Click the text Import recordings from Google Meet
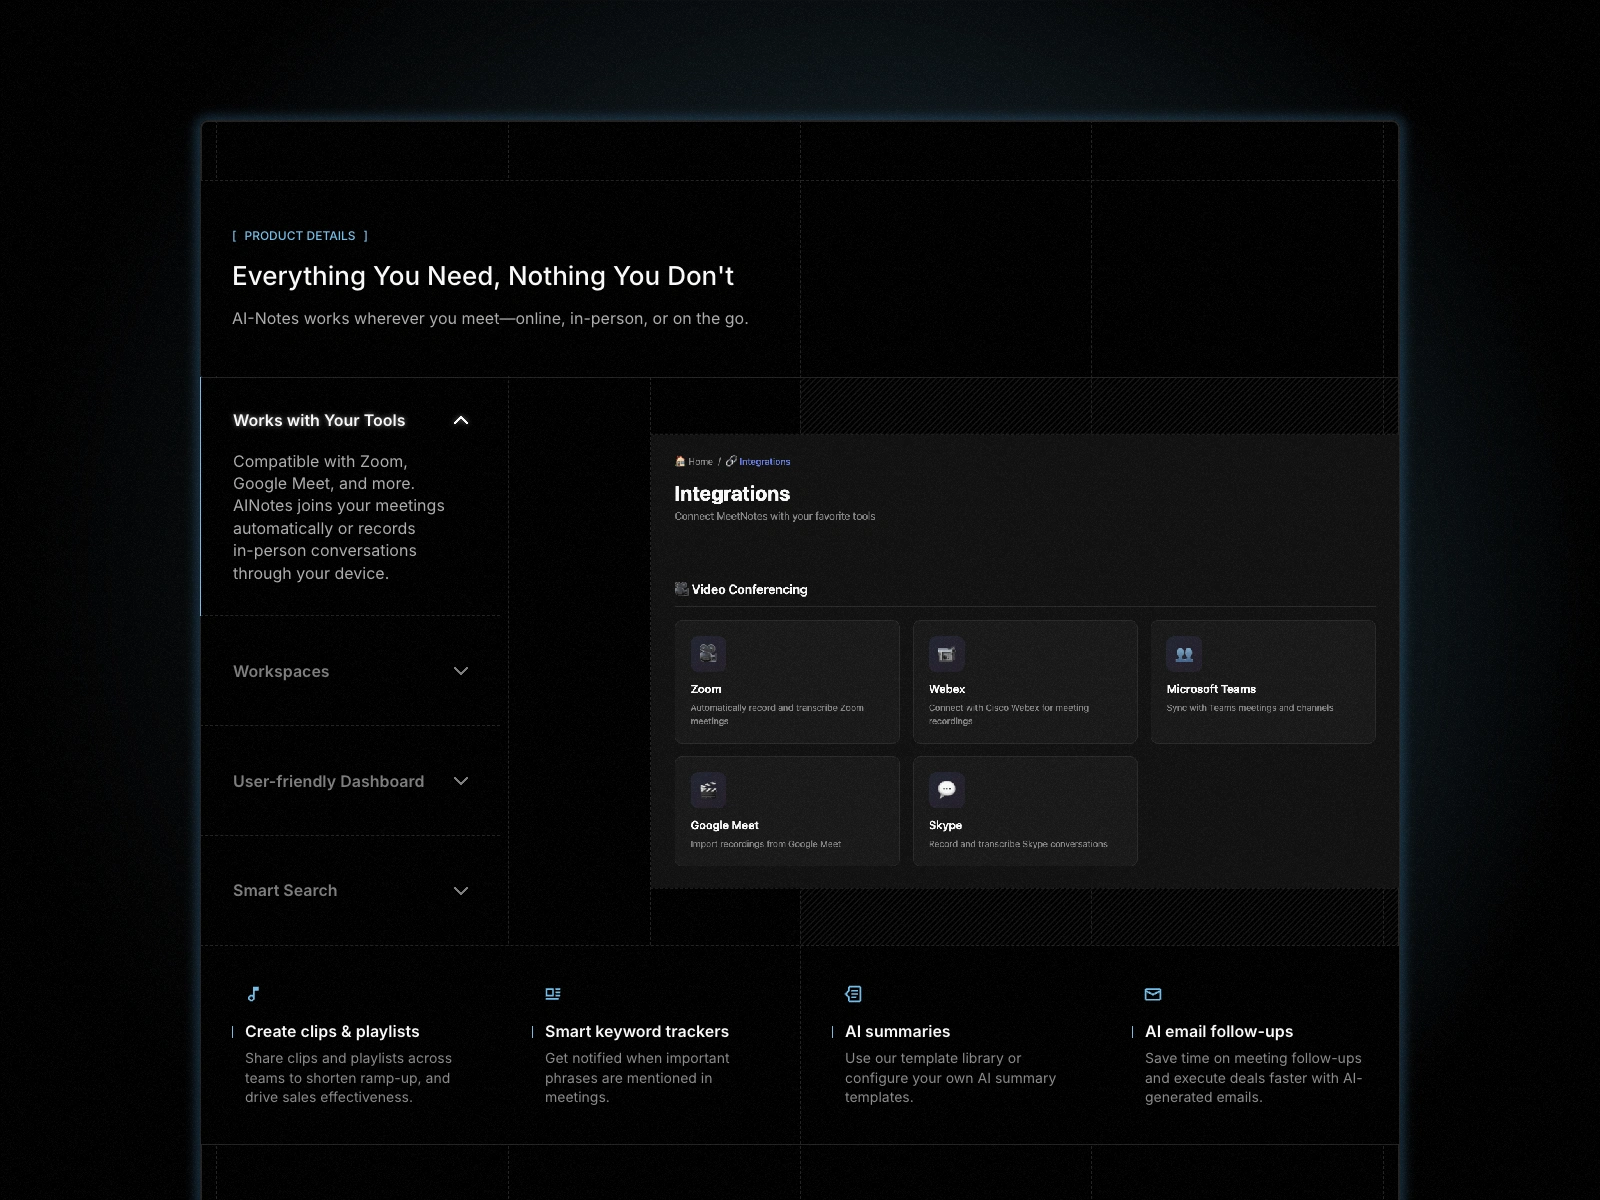 click(x=766, y=844)
